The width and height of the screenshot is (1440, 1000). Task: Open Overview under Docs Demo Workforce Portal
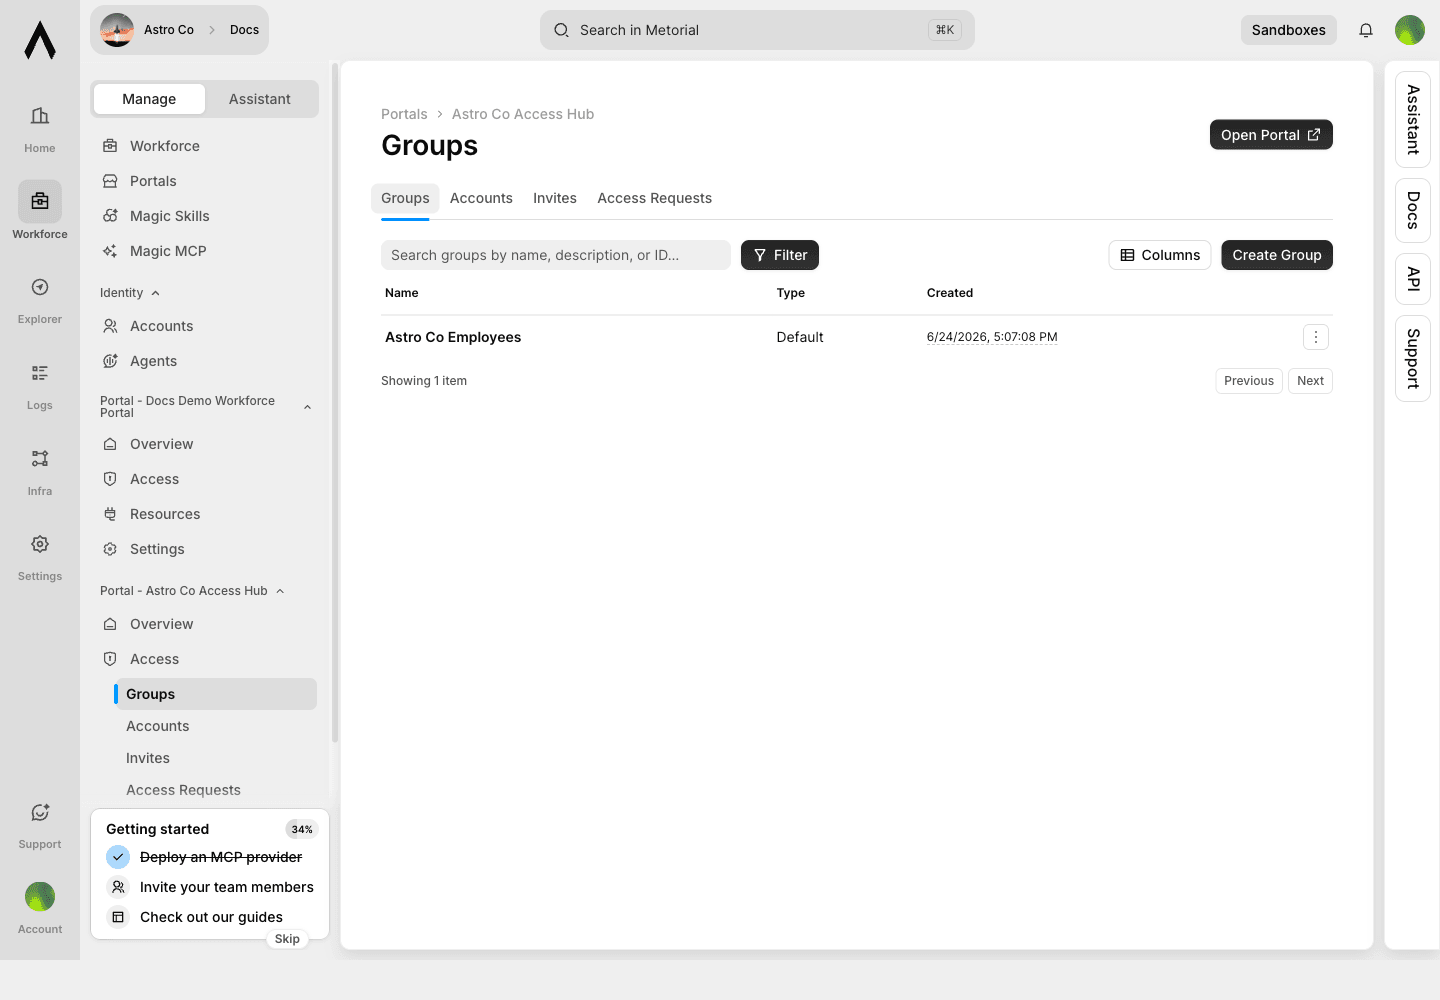point(205,444)
